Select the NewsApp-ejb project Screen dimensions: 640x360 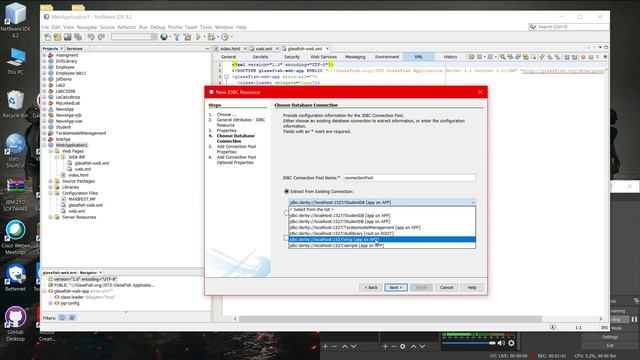pos(68,115)
